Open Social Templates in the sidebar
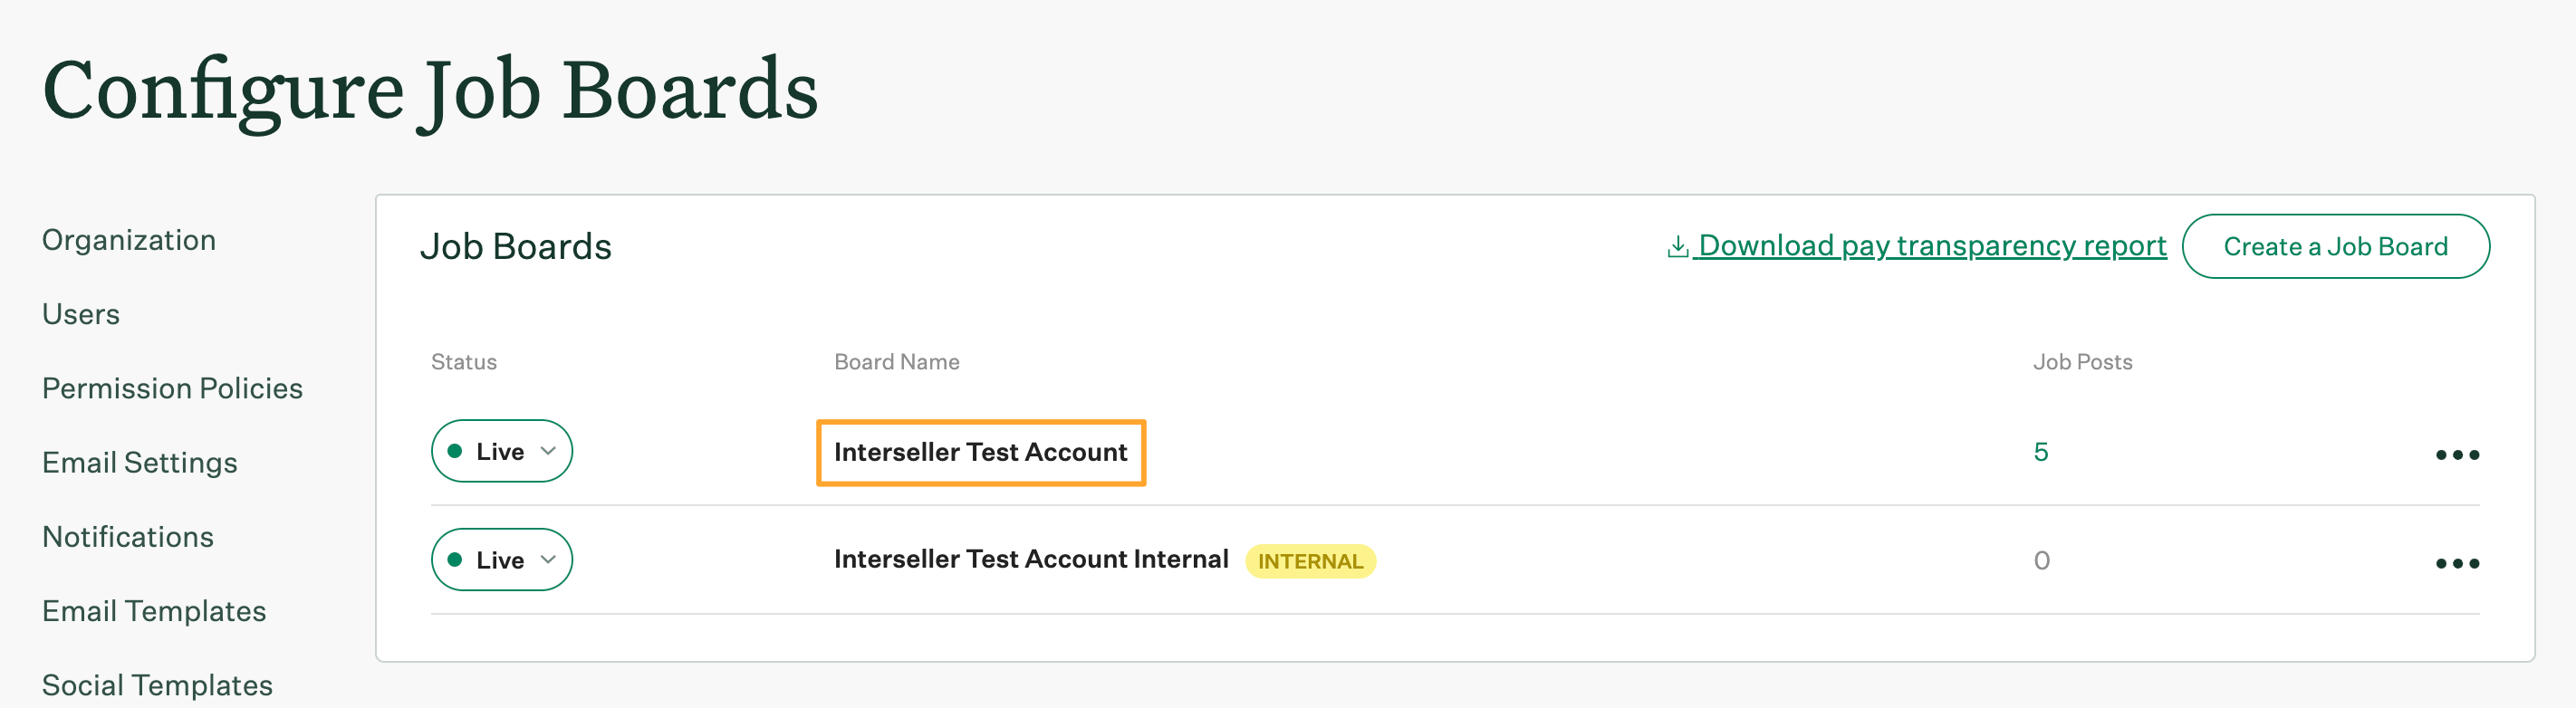Viewport: 2576px width, 708px height. (x=157, y=685)
